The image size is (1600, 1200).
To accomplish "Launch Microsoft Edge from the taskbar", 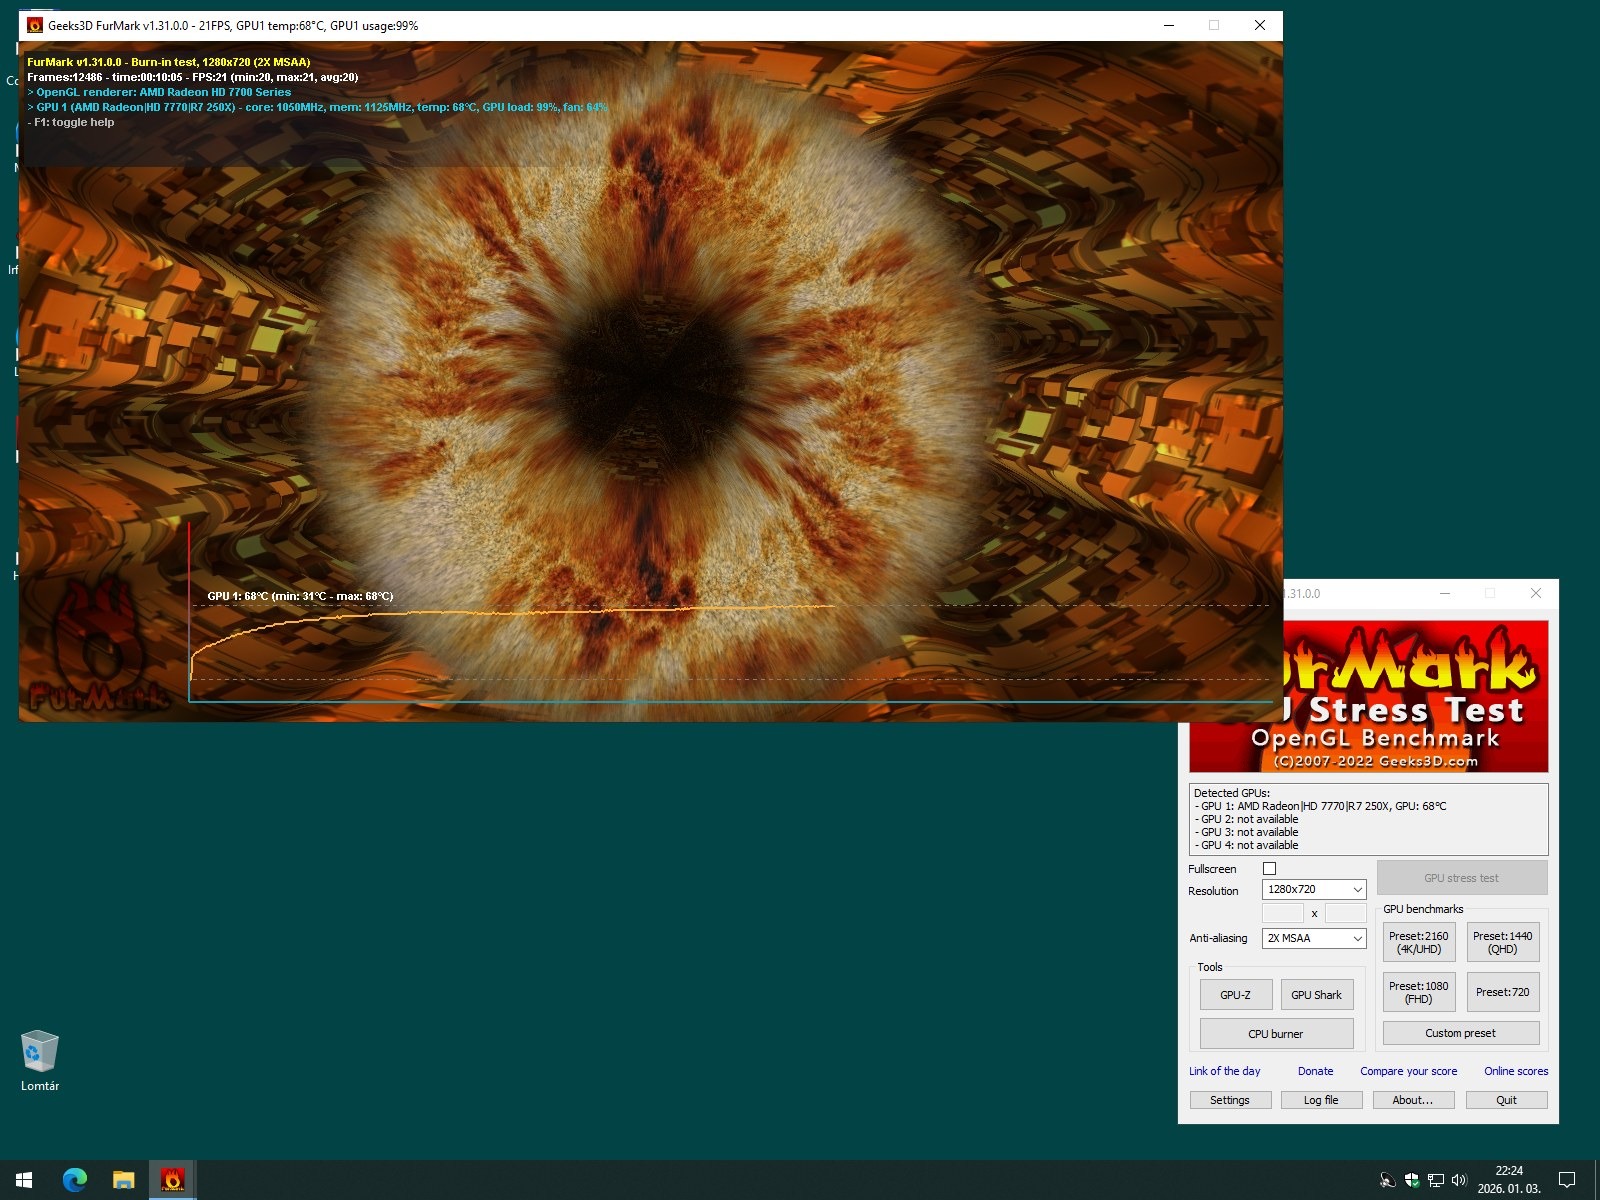I will [75, 1180].
